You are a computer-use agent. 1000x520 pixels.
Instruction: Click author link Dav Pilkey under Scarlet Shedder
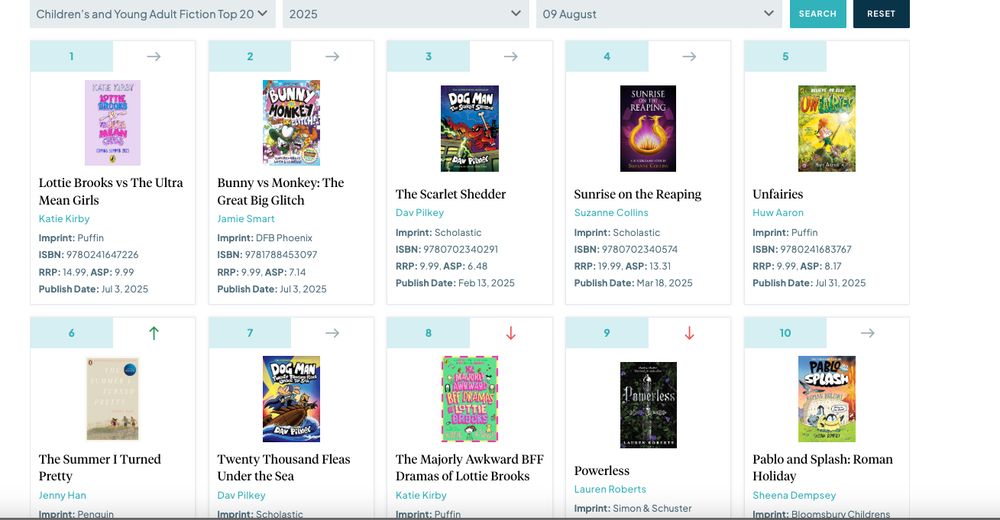tap(420, 212)
